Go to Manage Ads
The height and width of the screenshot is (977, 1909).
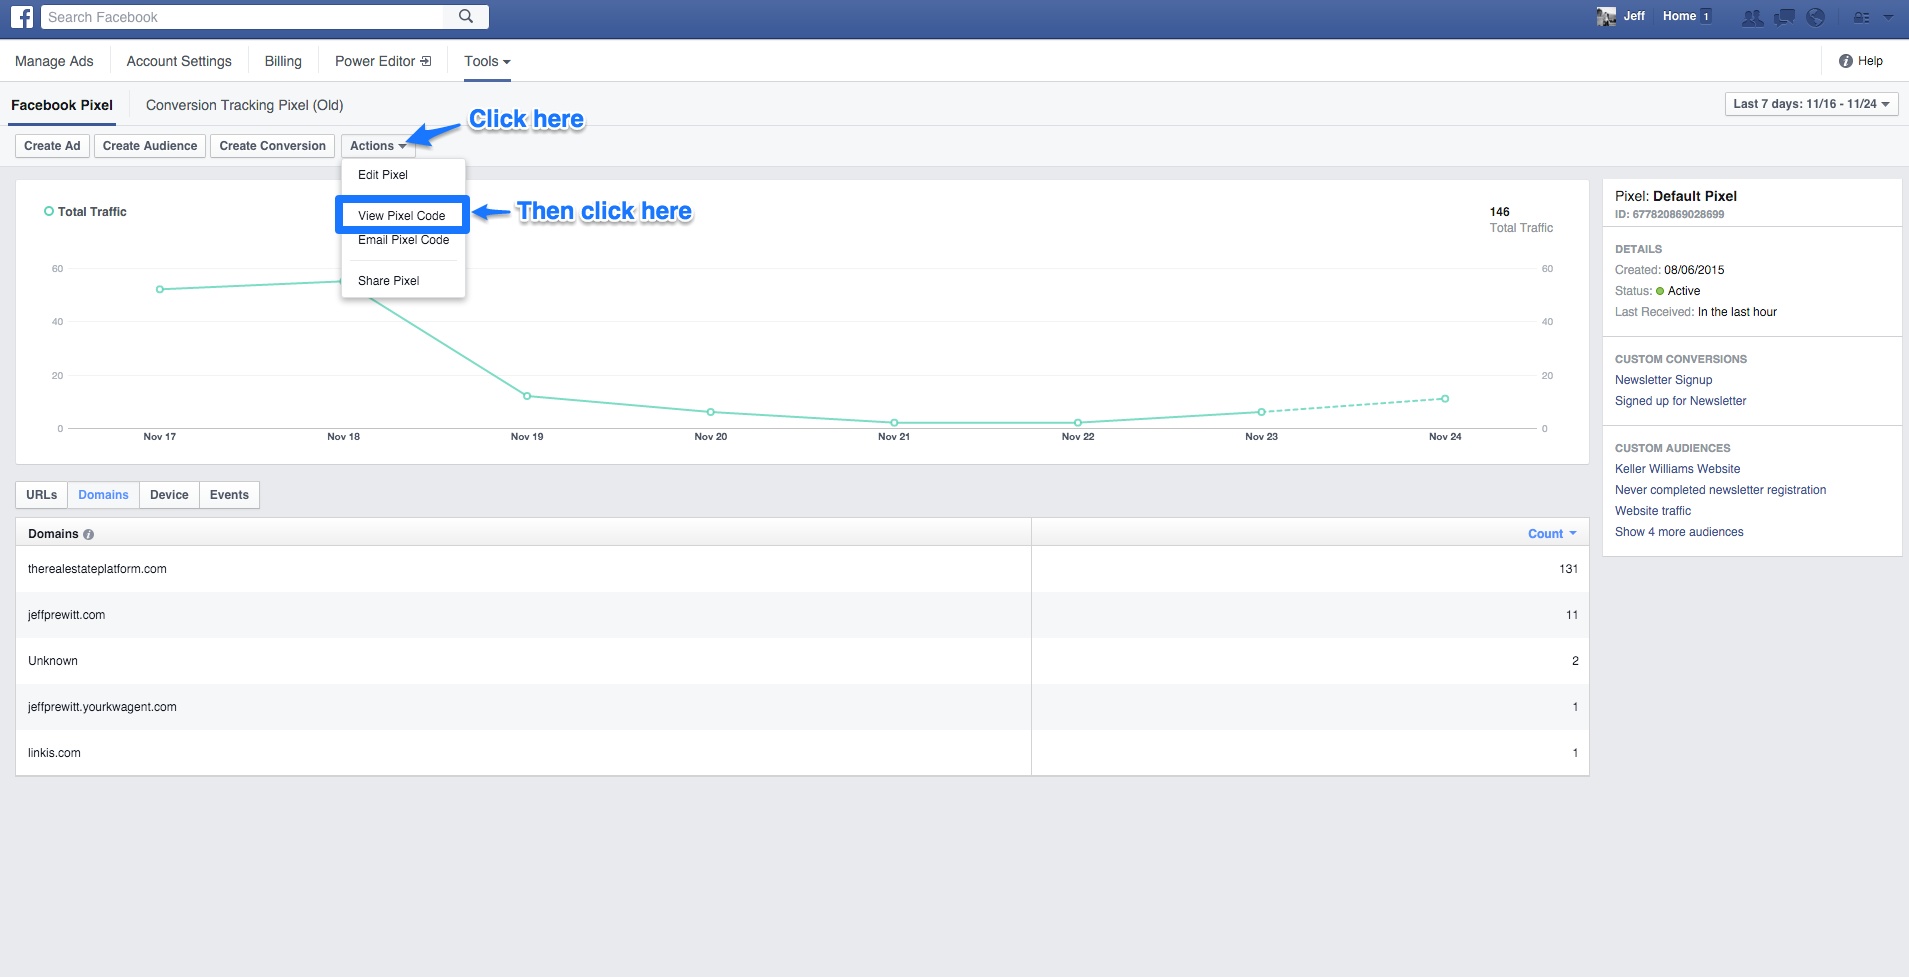(54, 61)
